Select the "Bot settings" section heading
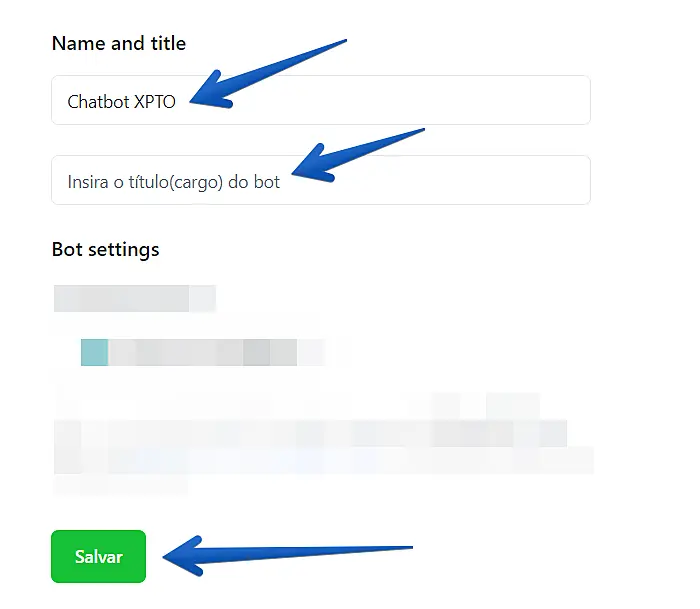Viewport: 700px width, 609px height. tap(105, 249)
